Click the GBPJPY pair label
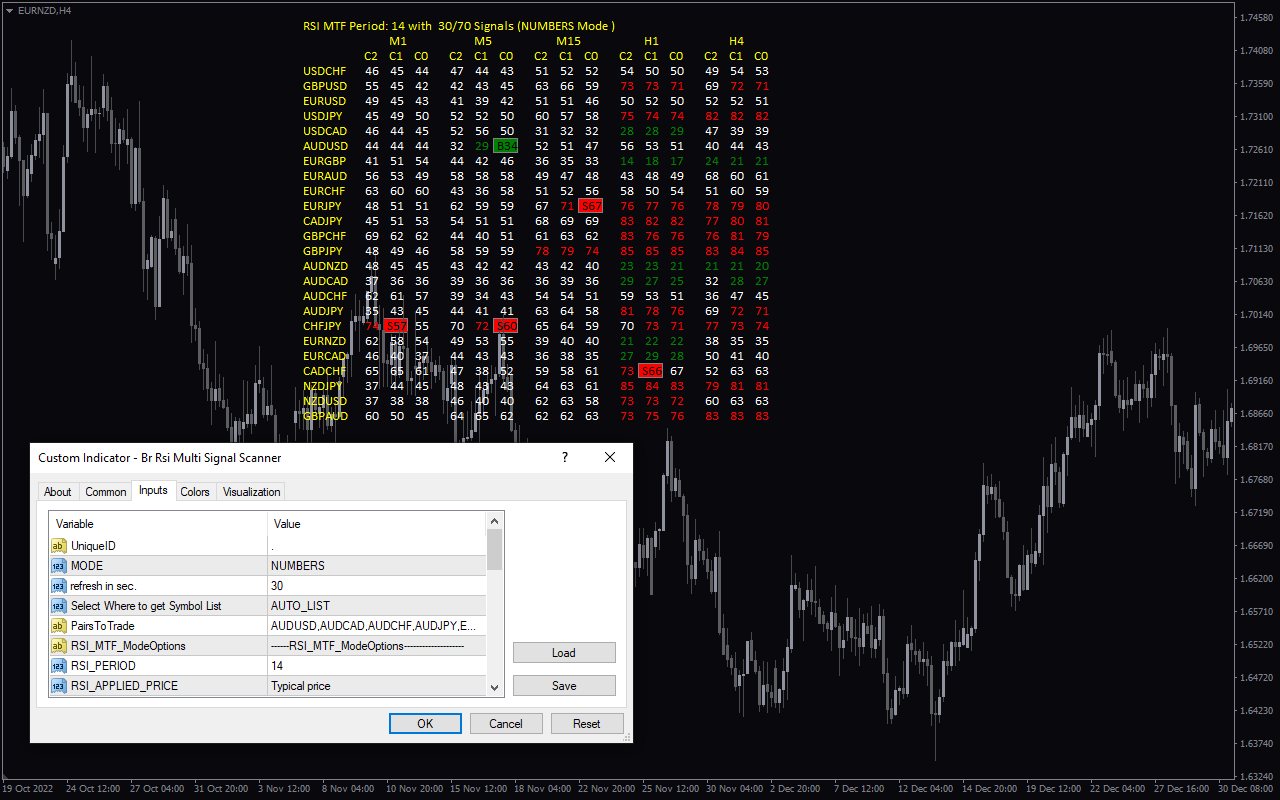Viewport: 1280px width, 800px height. 324,251
